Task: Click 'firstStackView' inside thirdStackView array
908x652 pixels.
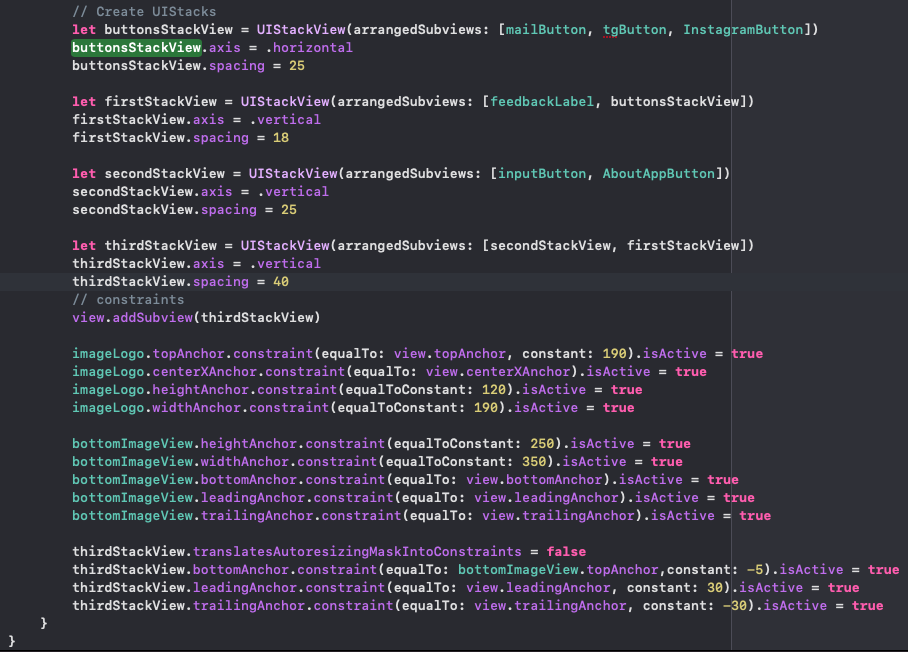Action: (x=683, y=245)
